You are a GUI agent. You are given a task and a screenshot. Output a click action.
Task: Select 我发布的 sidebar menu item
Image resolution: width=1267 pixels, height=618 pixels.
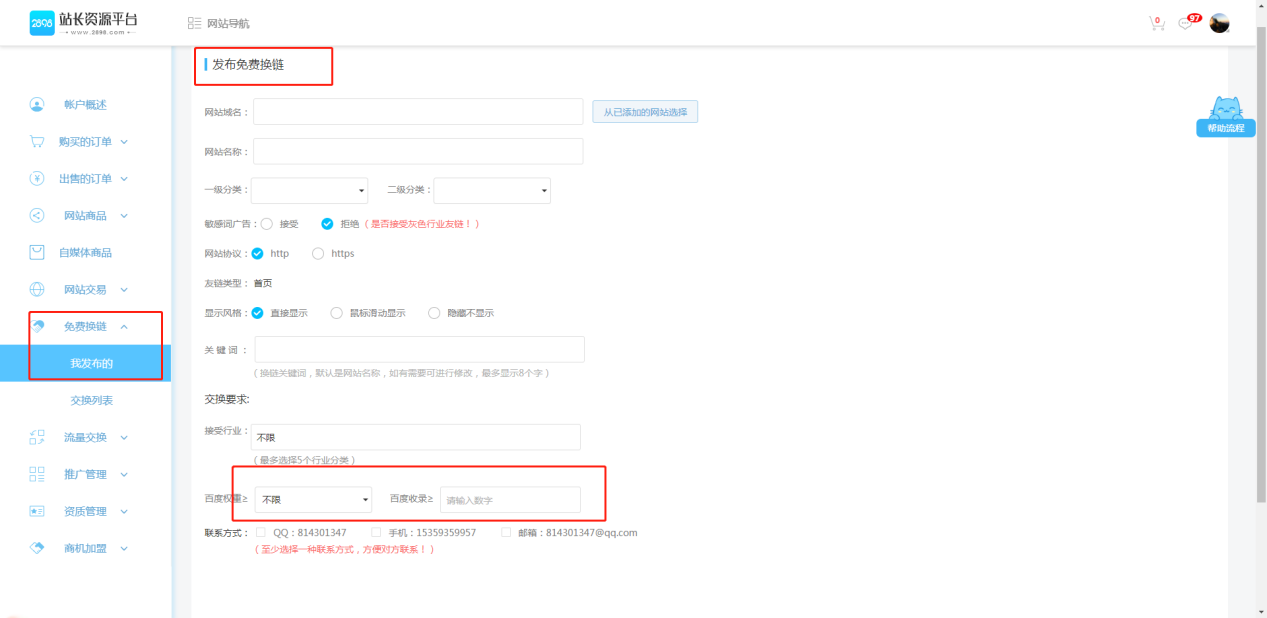(91, 363)
